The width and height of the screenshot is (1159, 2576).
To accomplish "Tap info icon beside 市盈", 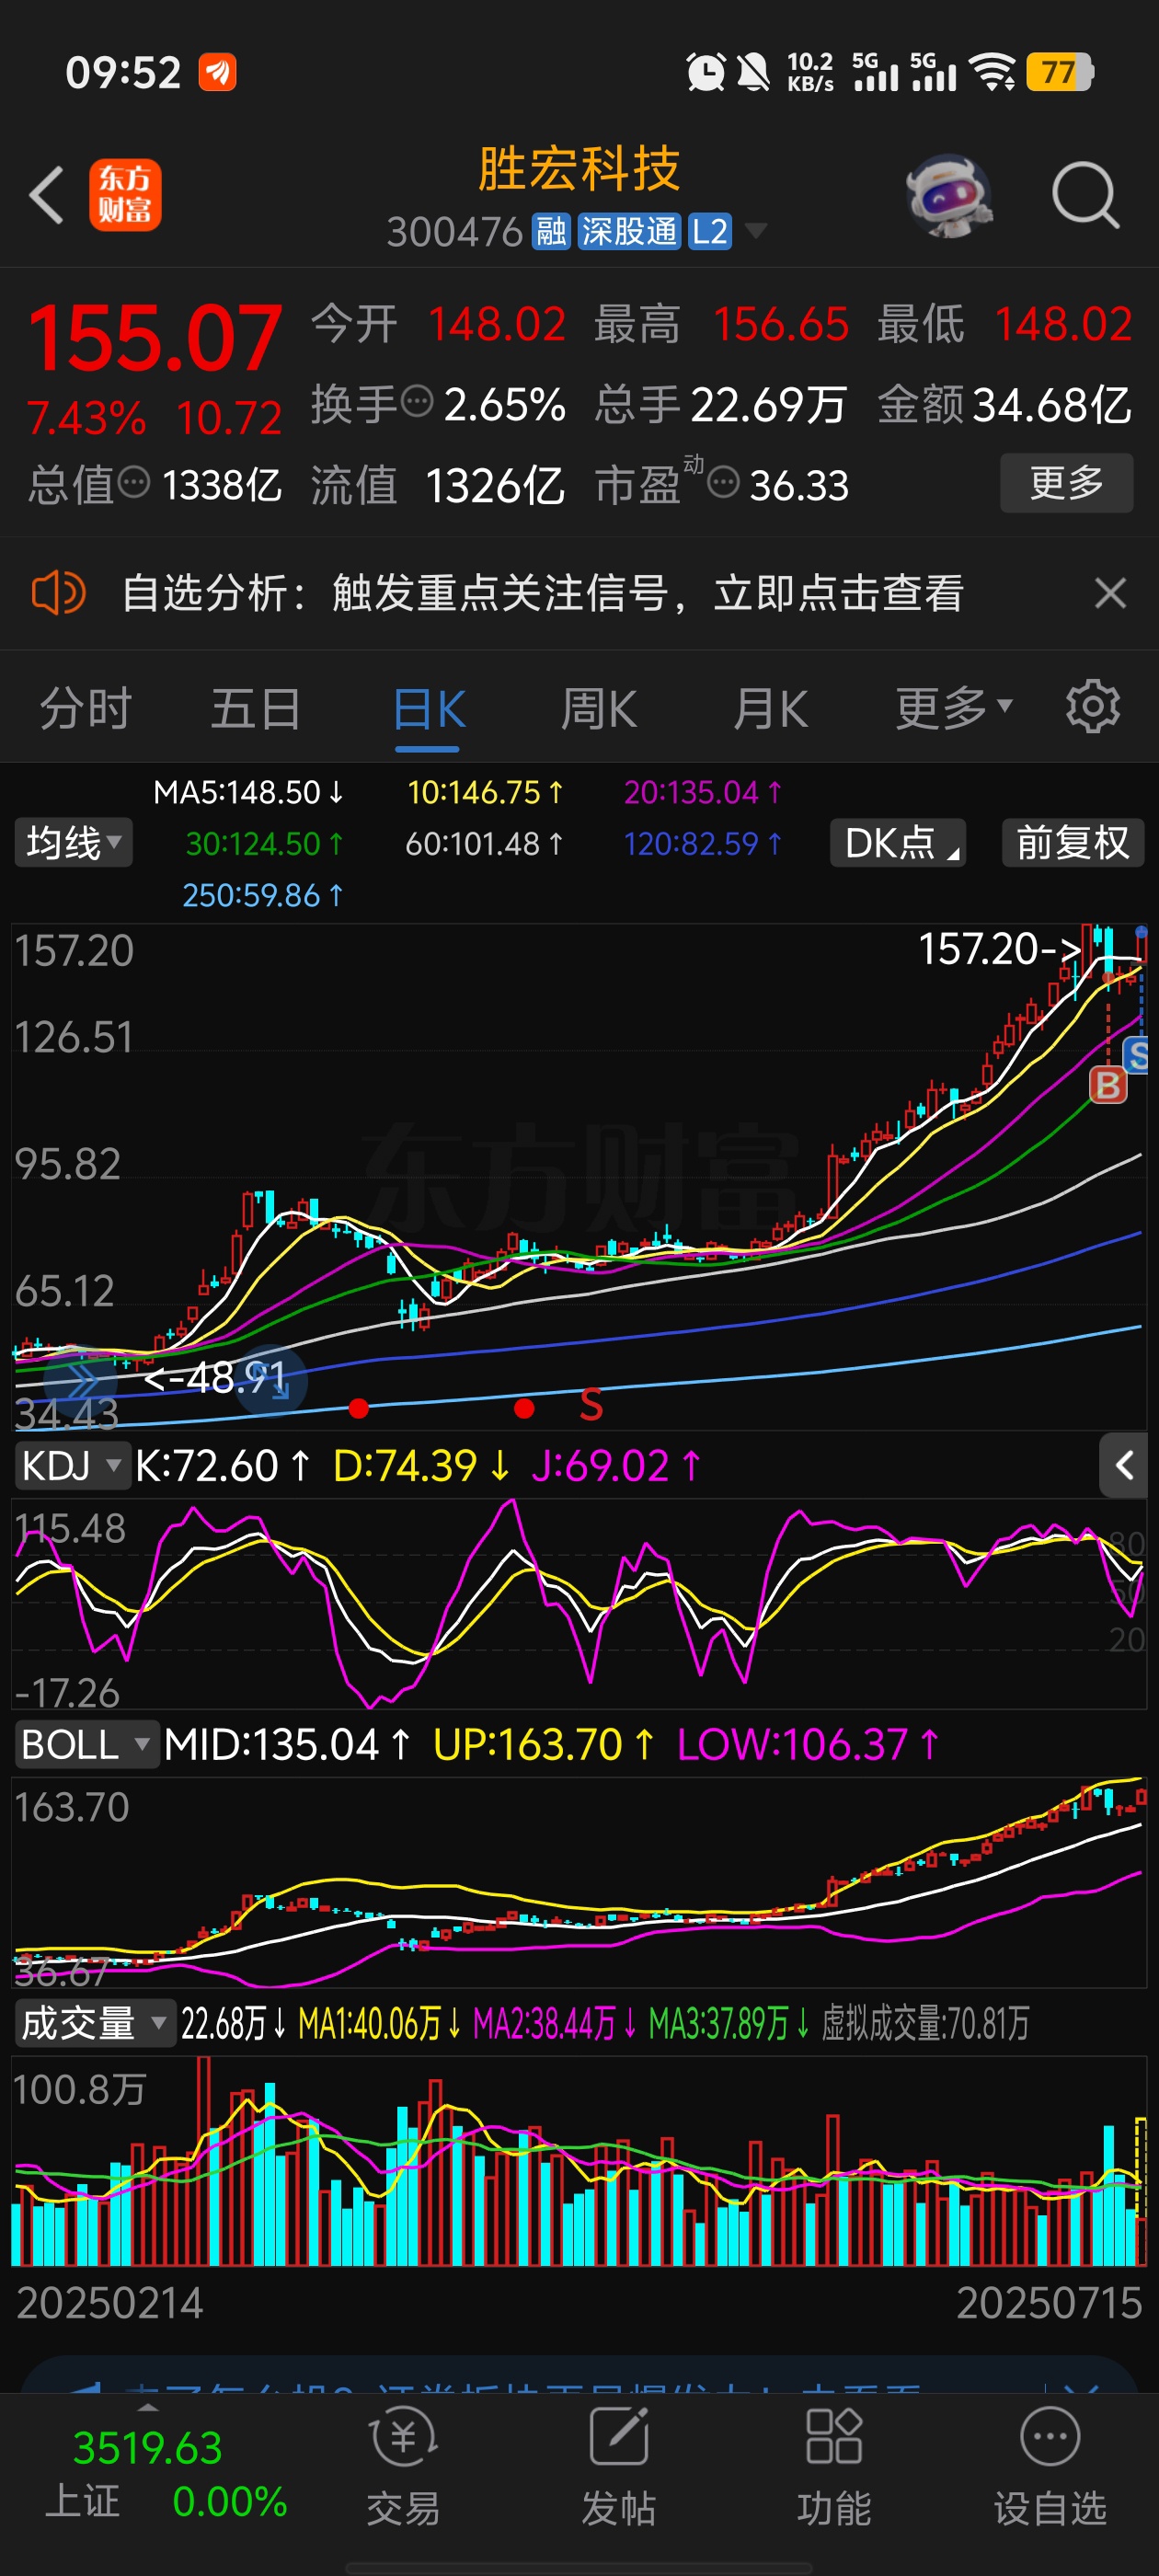I will tap(723, 483).
